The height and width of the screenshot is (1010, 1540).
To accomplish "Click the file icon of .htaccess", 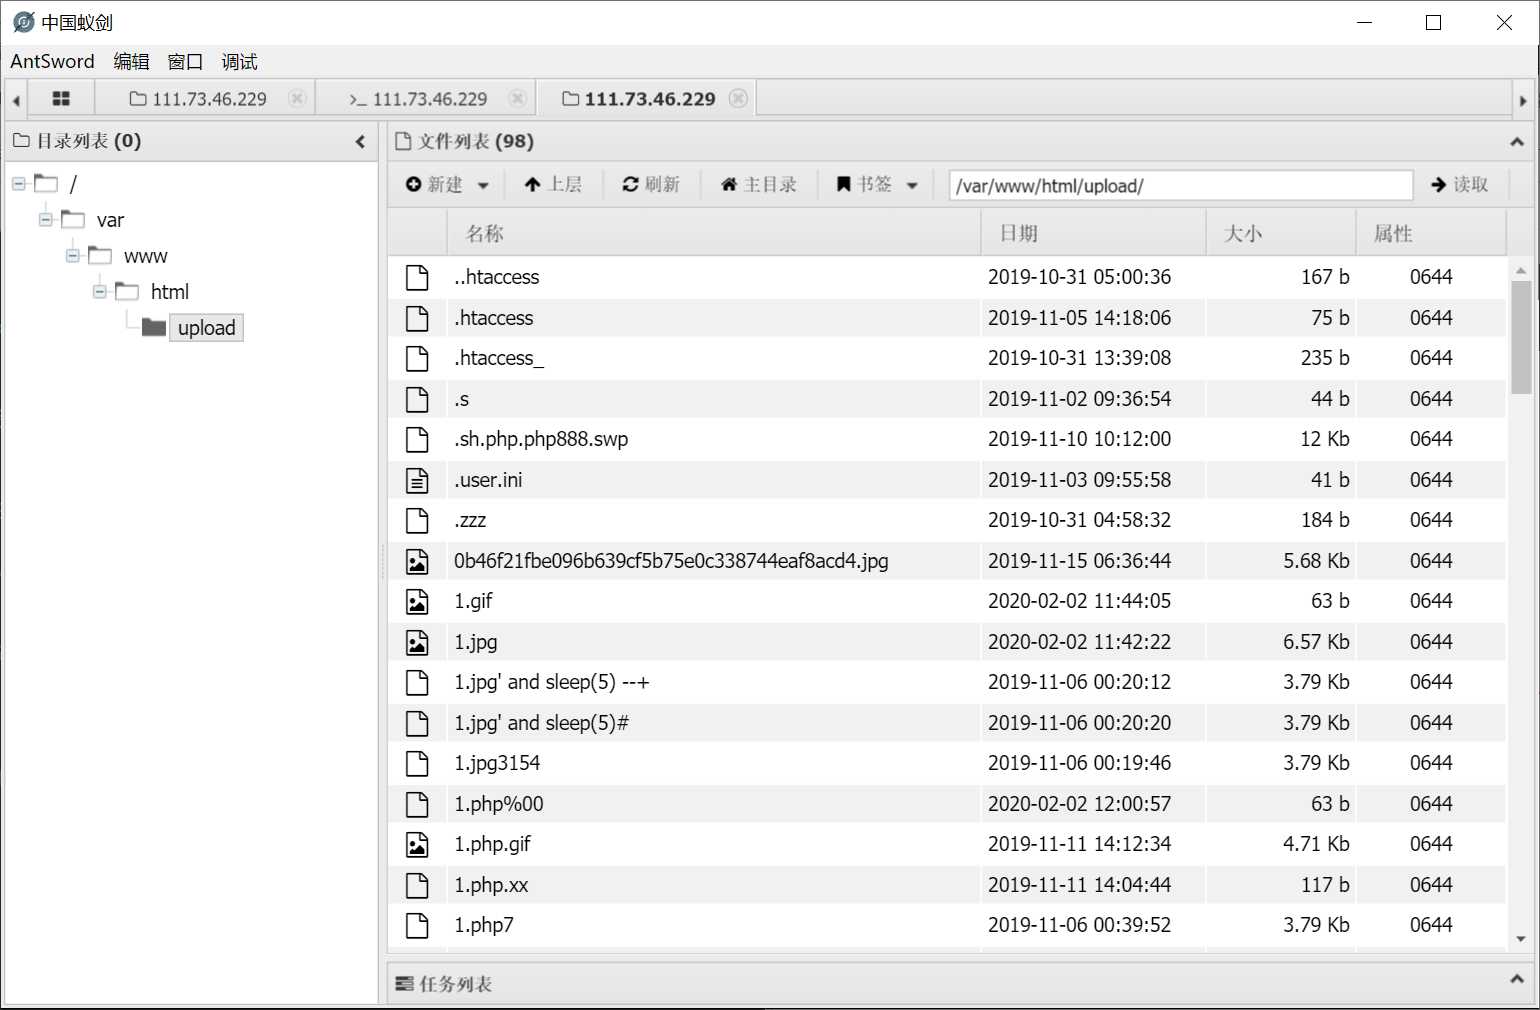I will (x=417, y=318).
